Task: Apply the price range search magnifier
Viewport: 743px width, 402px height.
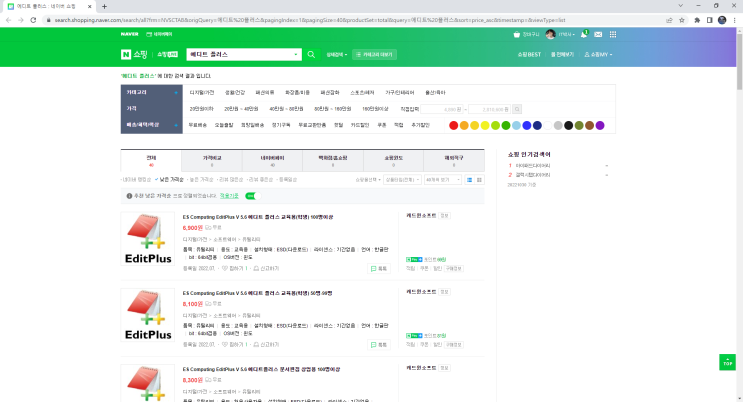Action: click(517, 109)
